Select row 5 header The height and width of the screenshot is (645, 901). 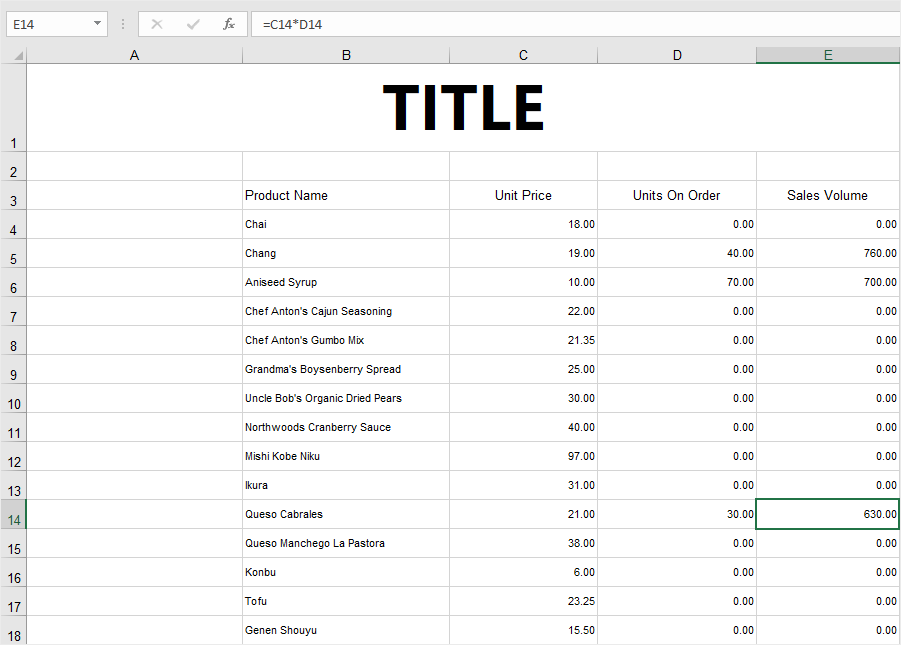[x=13, y=254]
